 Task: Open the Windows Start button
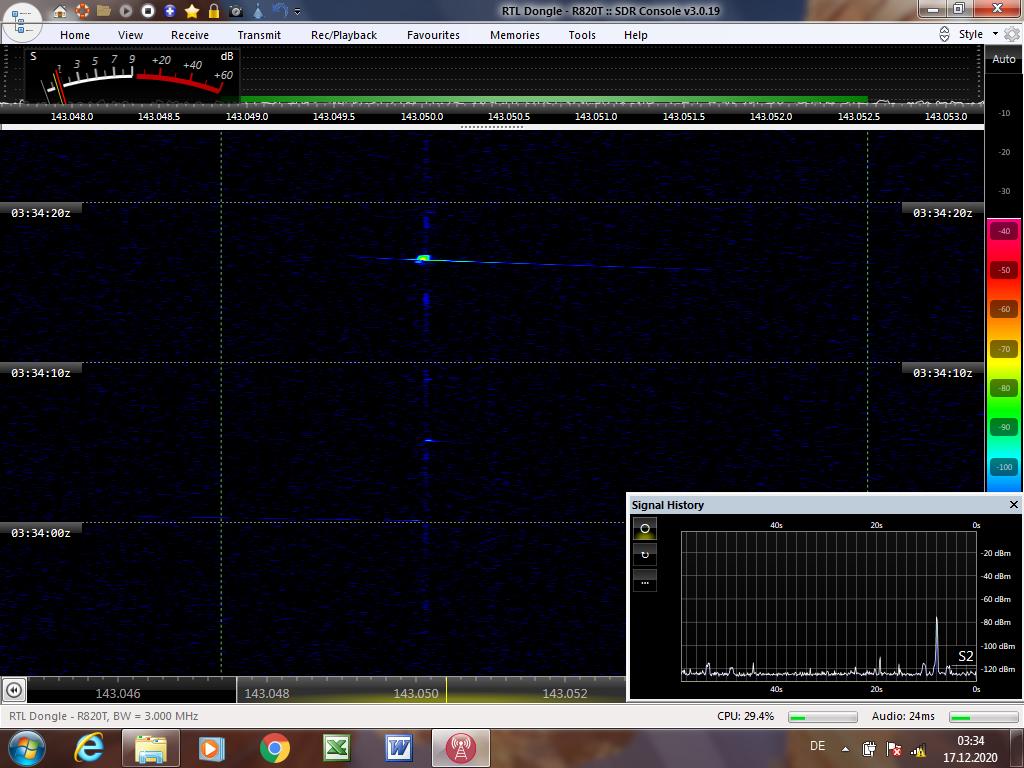coord(25,748)
